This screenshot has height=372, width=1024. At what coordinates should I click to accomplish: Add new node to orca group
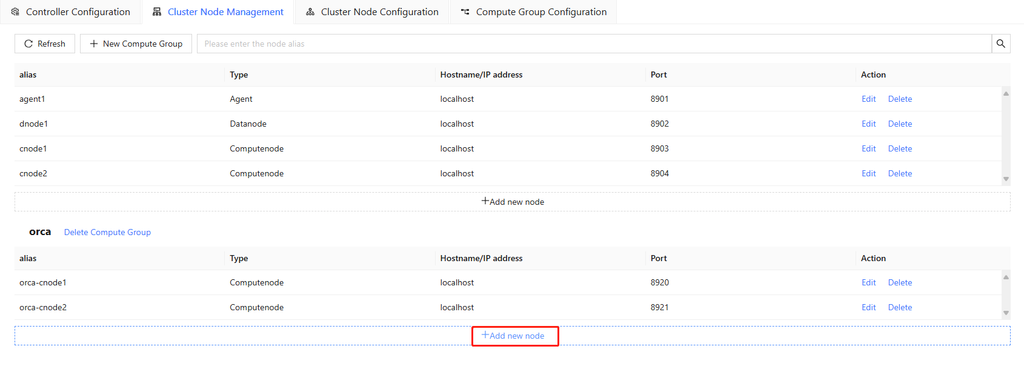[513, 335]
